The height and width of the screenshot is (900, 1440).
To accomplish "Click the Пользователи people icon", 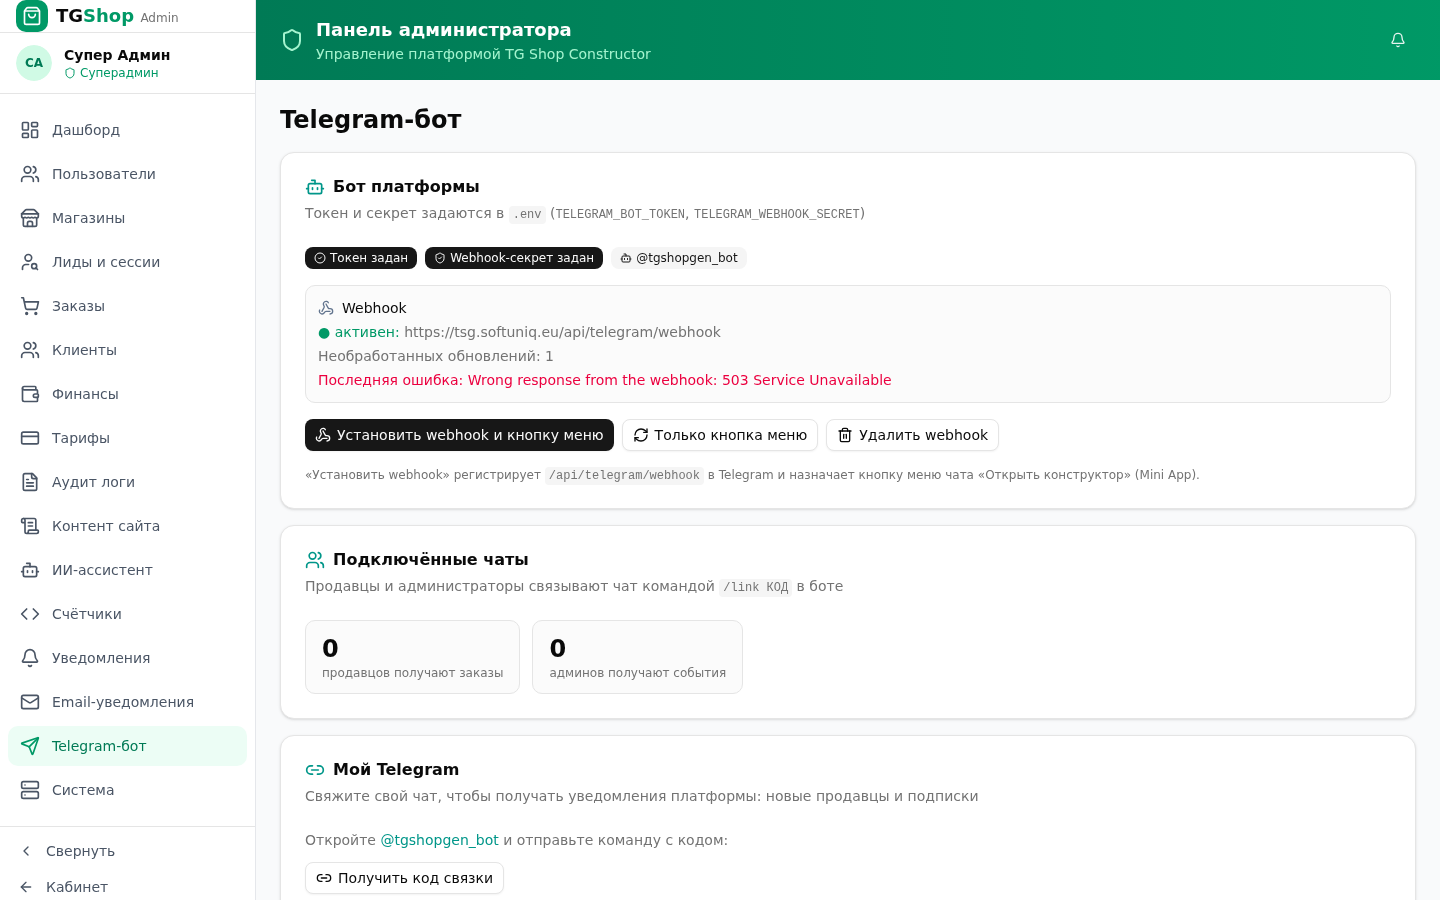I will pos(30,174).
